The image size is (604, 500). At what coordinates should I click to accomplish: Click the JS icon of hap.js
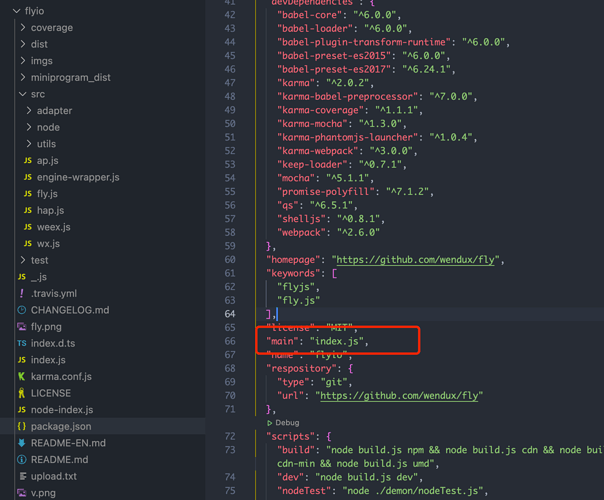tap(28, 210)
